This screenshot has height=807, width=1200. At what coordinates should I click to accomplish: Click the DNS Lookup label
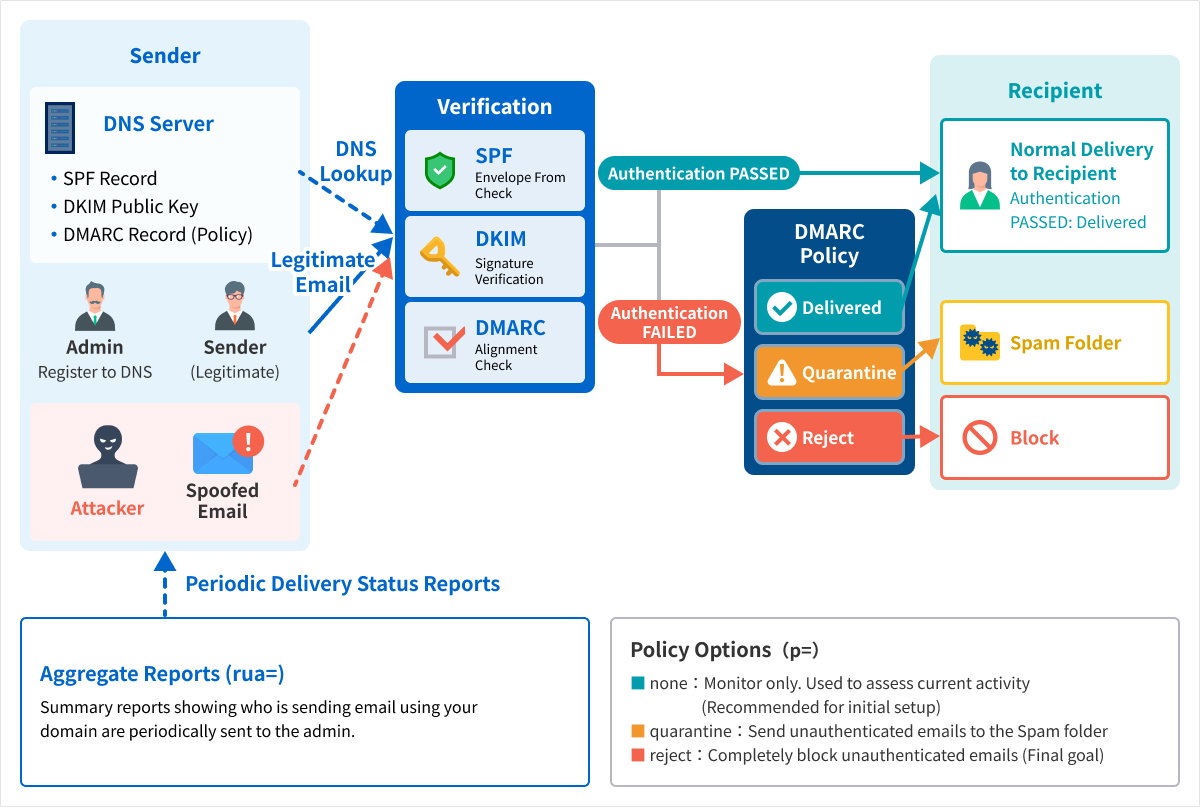tap(356, 161)
